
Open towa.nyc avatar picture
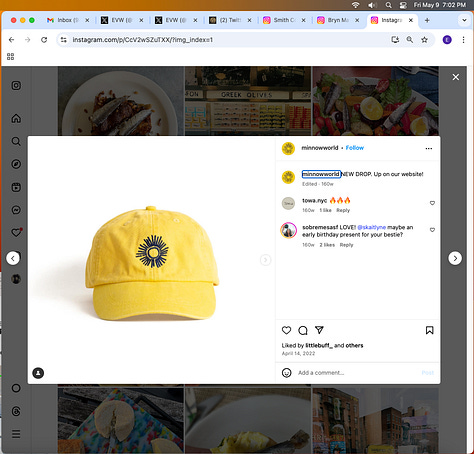288,203
